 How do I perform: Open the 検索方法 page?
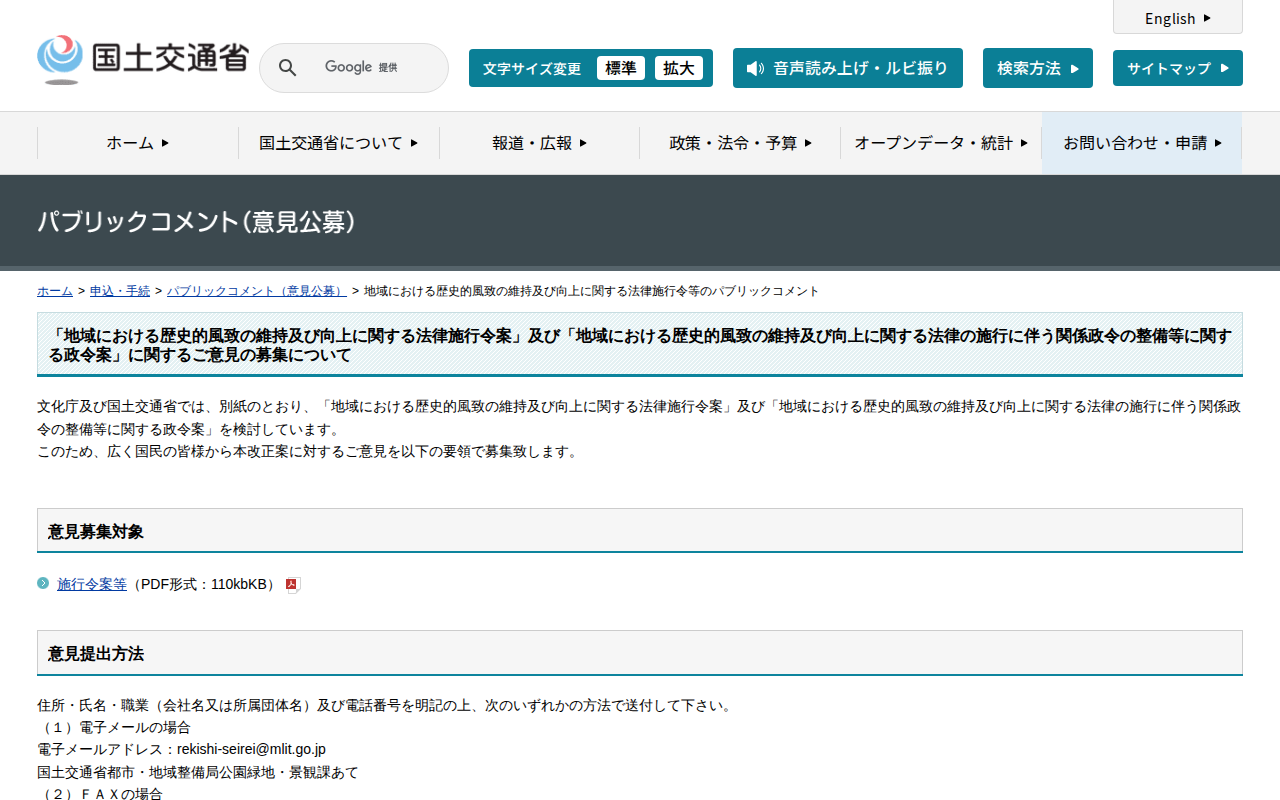pos(1038,68)
